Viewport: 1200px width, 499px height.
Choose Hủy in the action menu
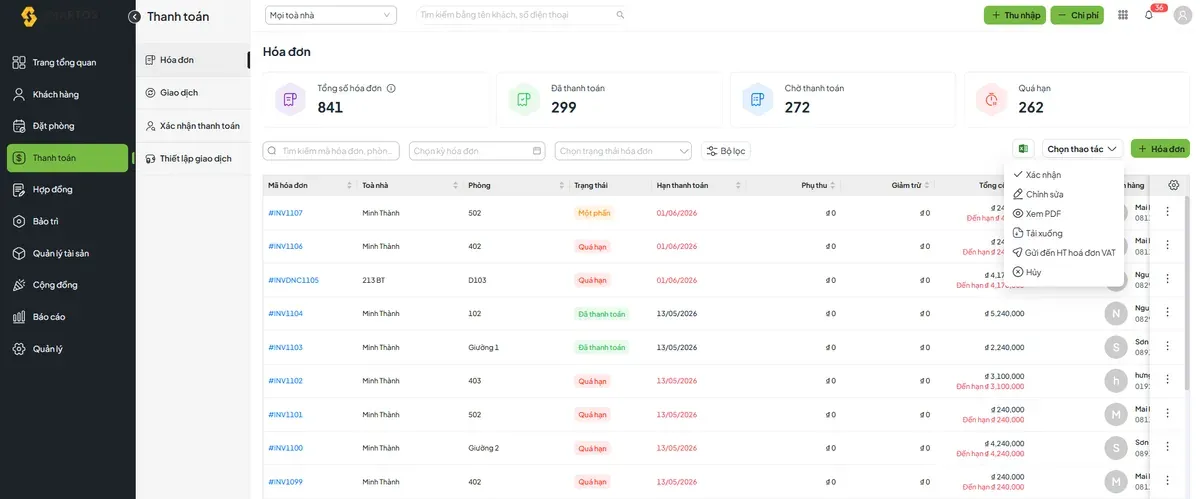pos(1027,272)
